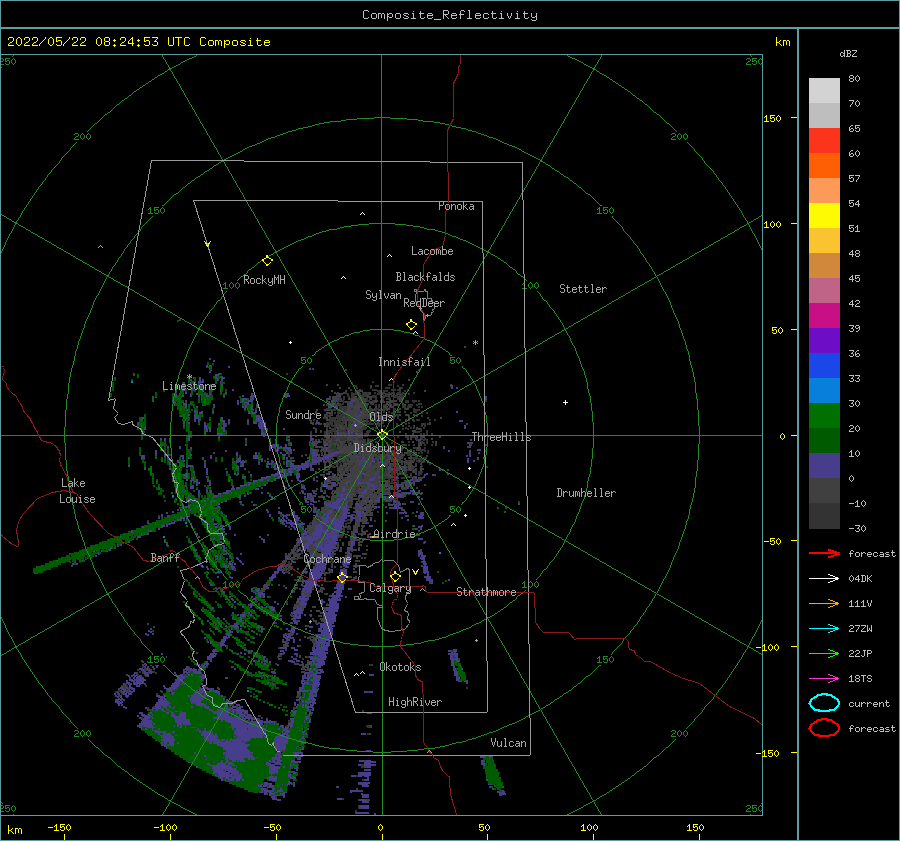Click the yellow diamond marker above Calgary label

pyautogui.click(x=395, y=576)
